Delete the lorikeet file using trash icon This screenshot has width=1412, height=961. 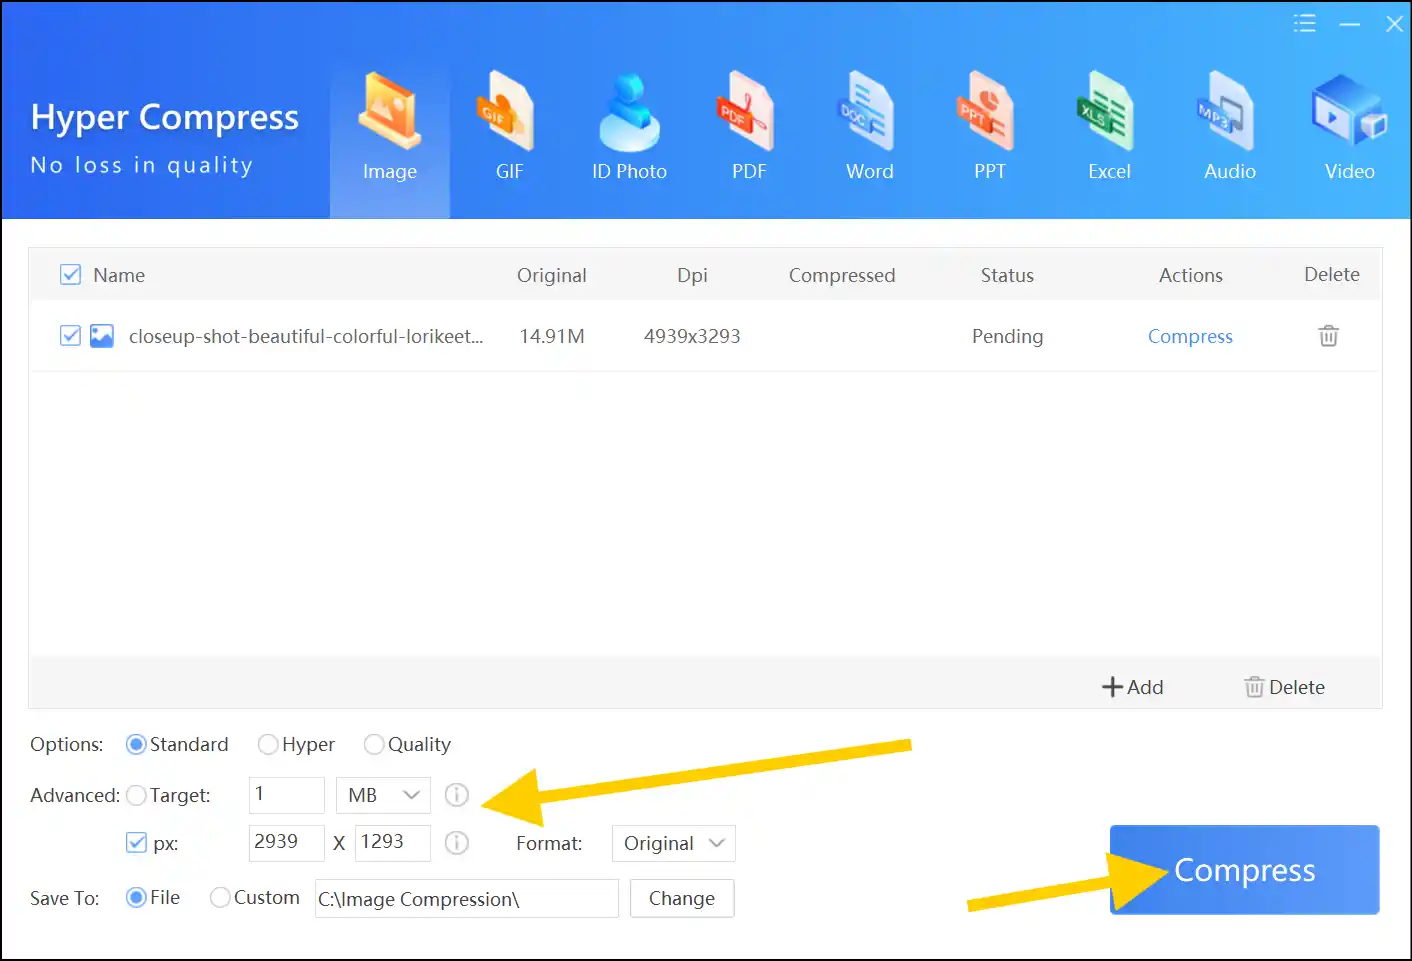[x=1328, y=335]
